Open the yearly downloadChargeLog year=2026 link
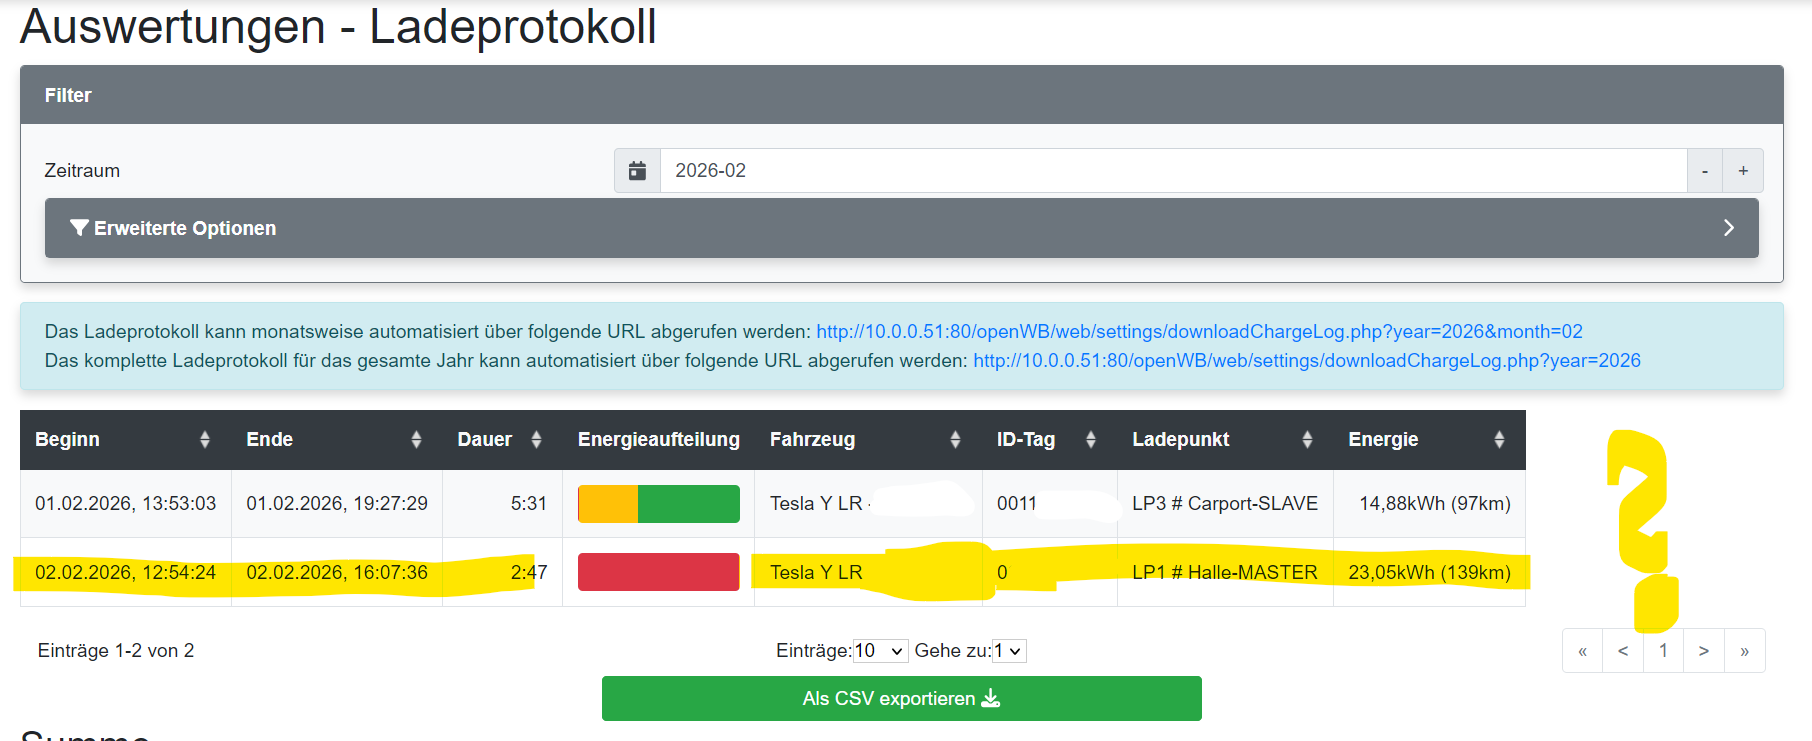Viewport: 1812px width, 741px height. pyautogui.click(x=1306, y=360)
